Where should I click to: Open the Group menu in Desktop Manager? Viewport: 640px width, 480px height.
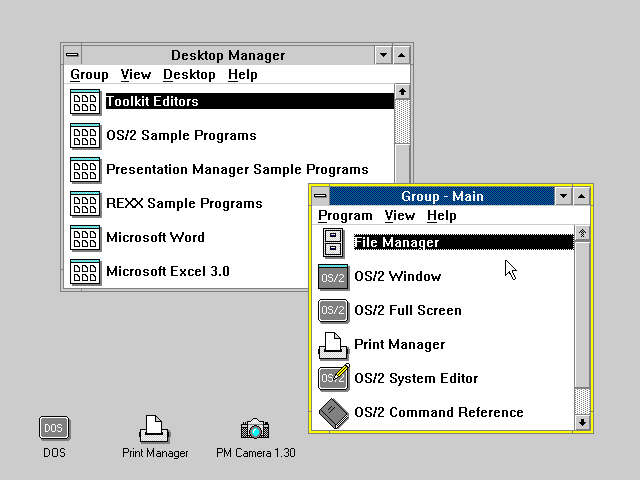[x=89, y=75]
